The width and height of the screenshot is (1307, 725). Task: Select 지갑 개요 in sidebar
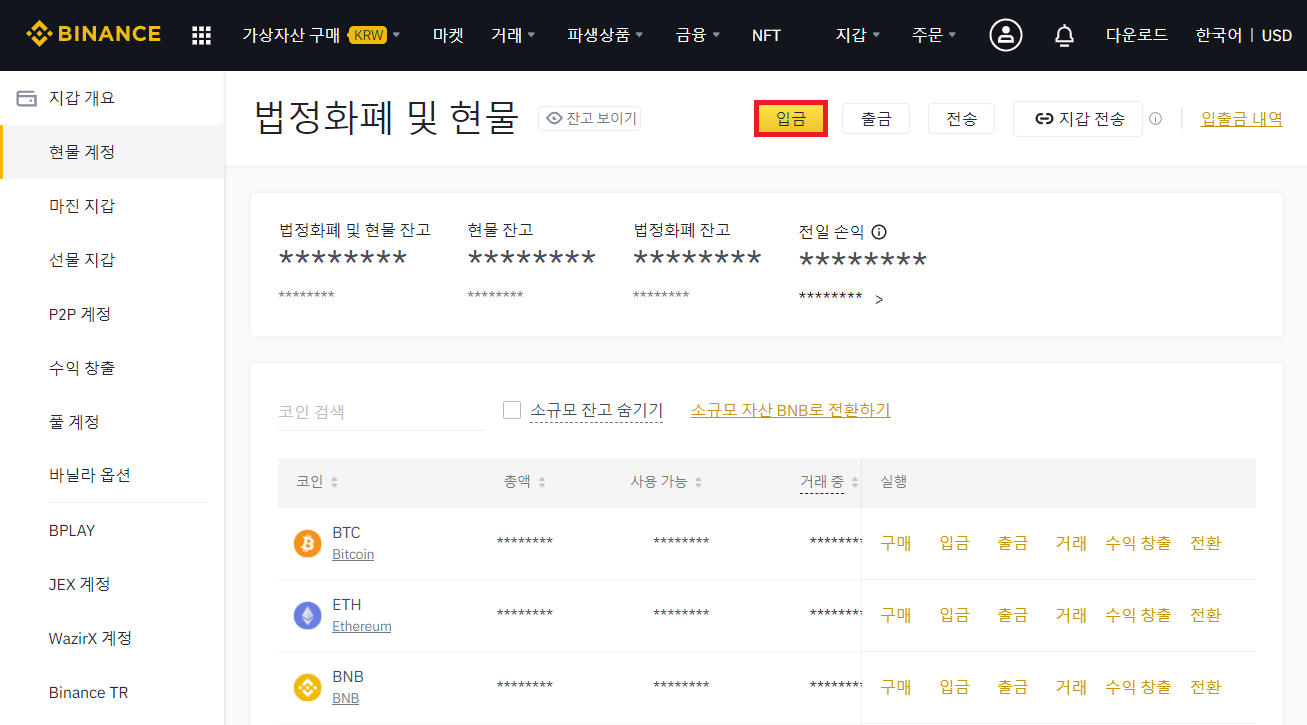coord(112,98)
